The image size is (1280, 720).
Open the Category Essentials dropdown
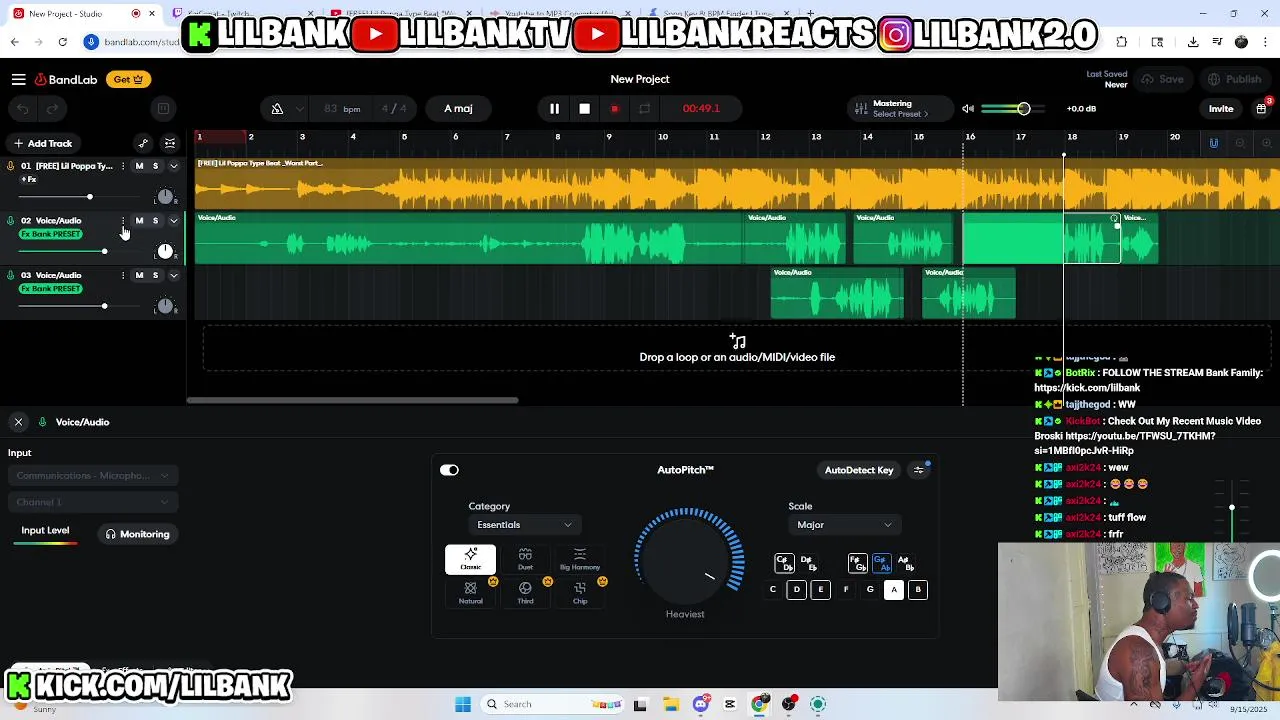(524, 525)
